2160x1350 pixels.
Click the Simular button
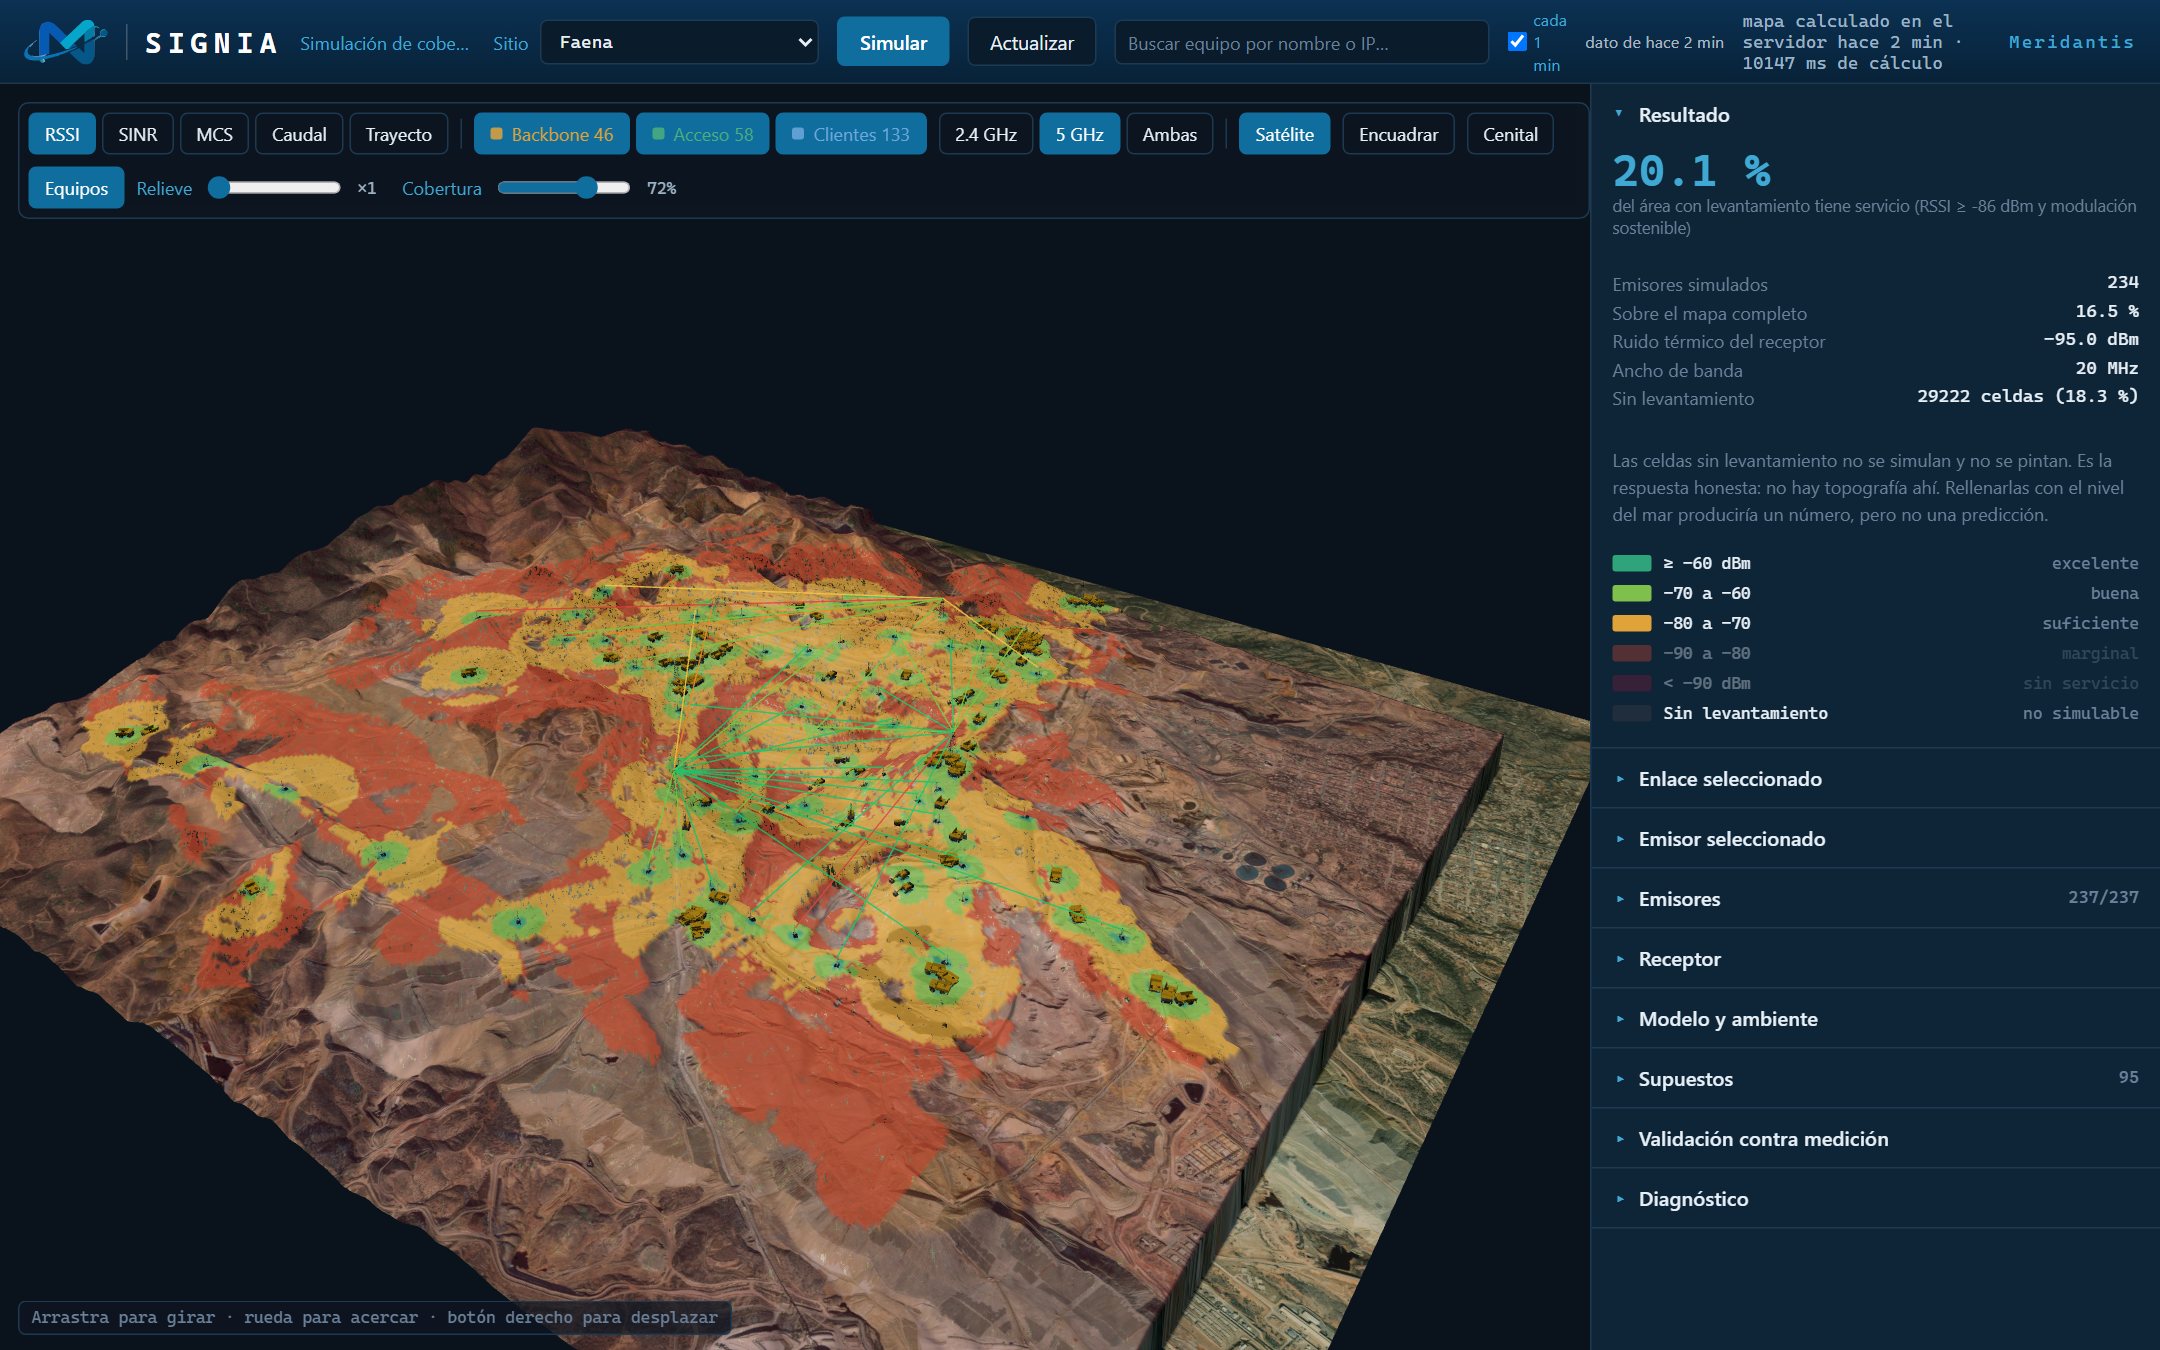(x=893, y=42)
